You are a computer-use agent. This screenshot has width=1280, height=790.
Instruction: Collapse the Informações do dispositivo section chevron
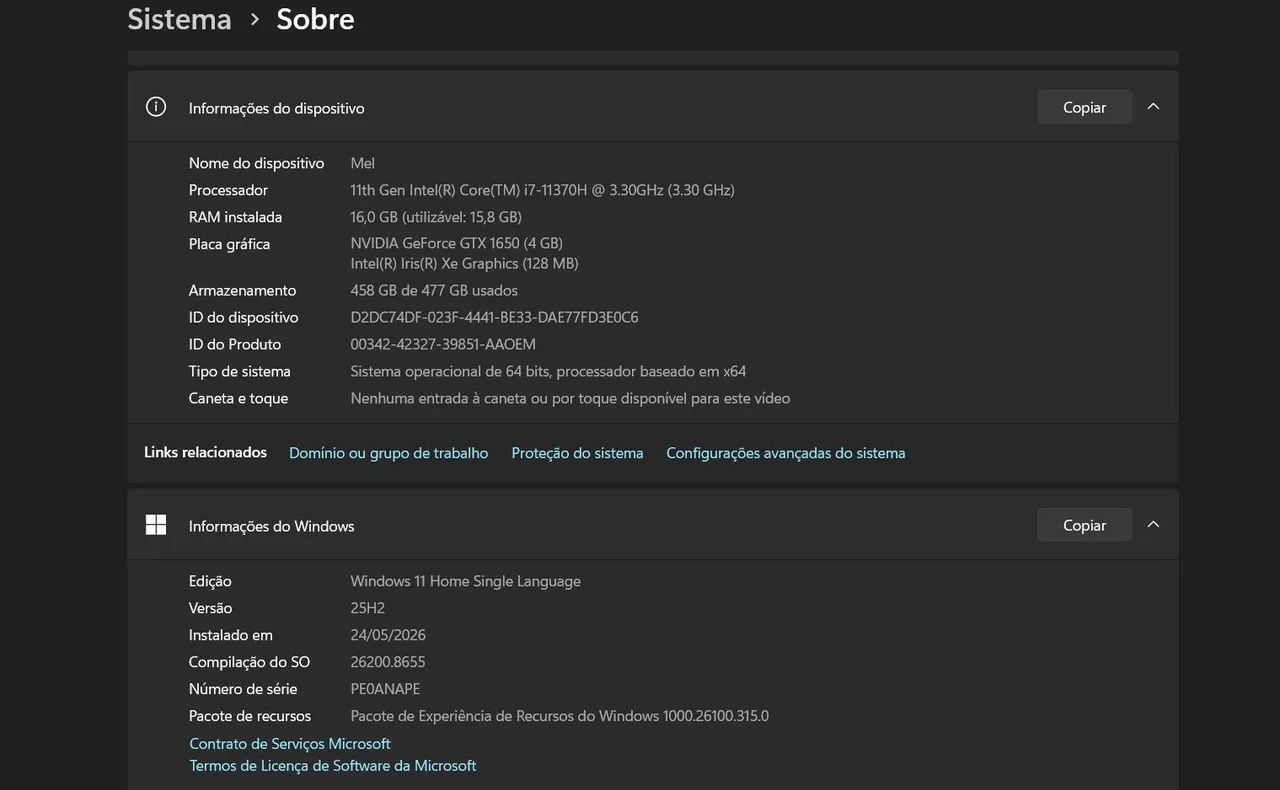pos(1153,106)
